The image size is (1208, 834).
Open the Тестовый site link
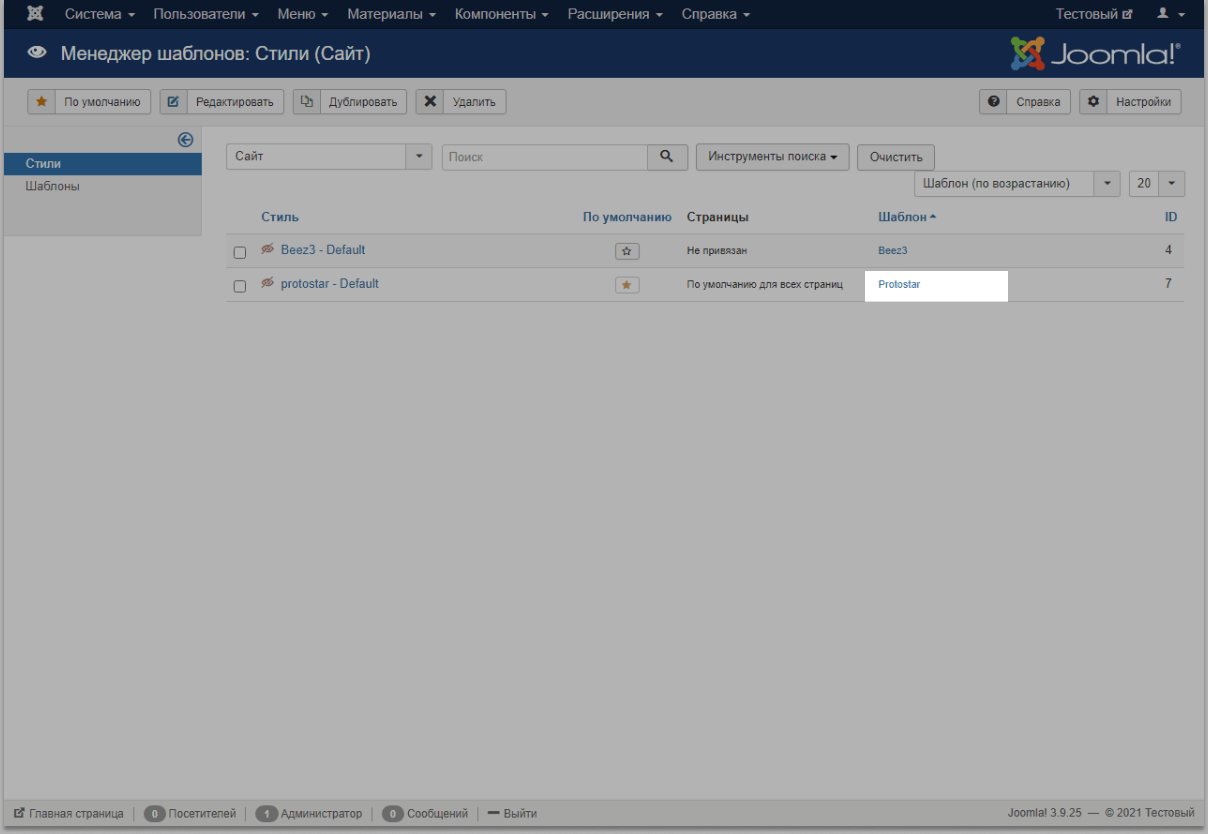coord(1094,14)
